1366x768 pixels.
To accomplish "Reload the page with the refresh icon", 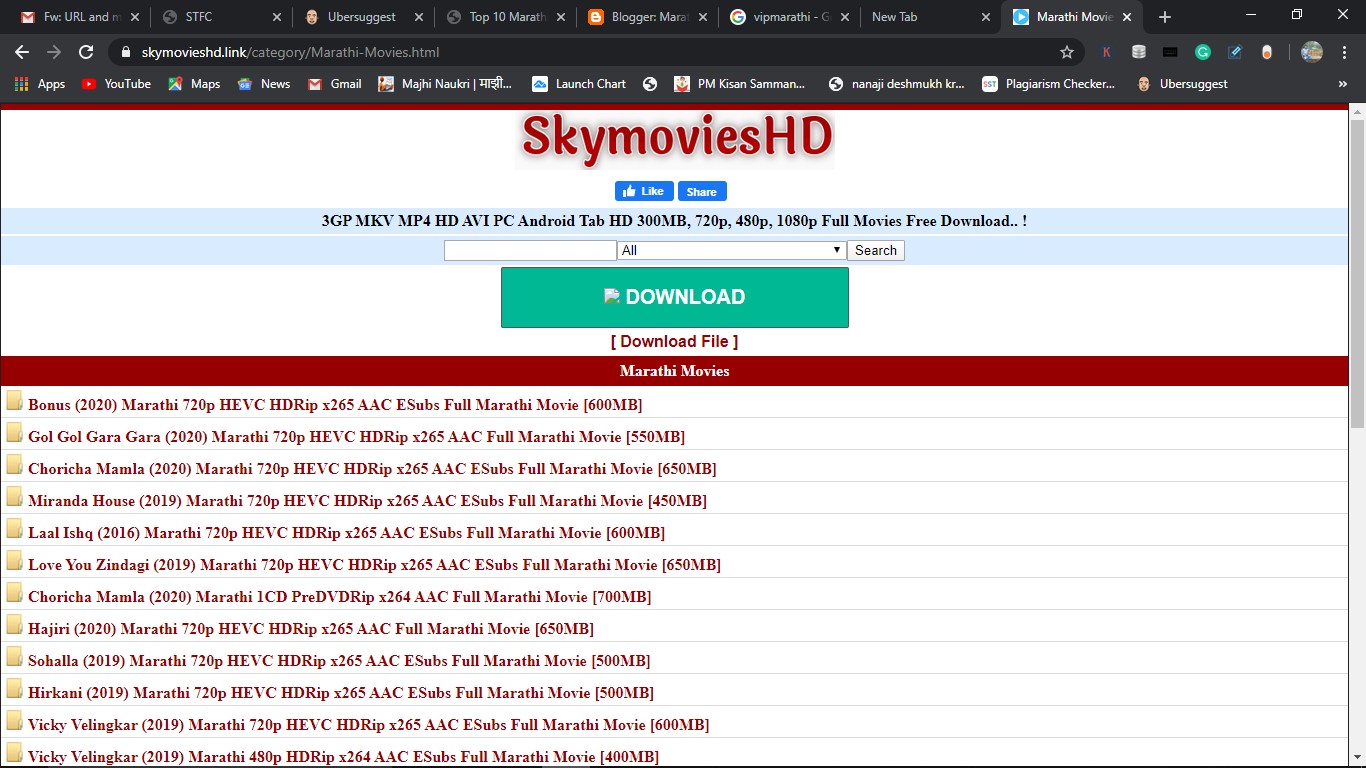I will click(x=86, y=52).
